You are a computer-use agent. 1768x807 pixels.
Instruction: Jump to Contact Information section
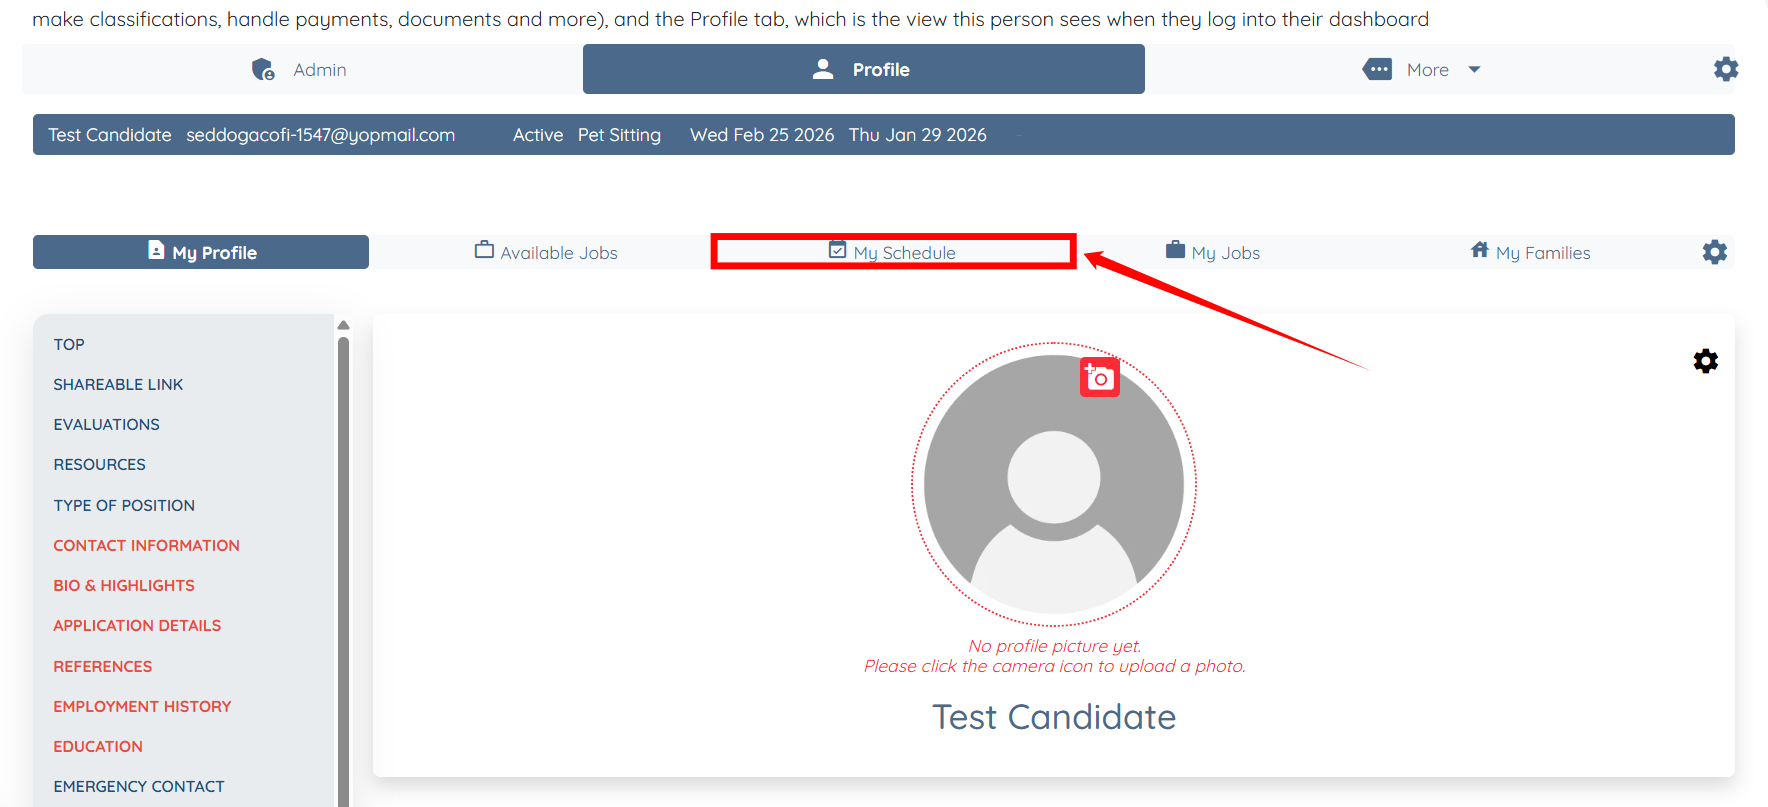146,545
